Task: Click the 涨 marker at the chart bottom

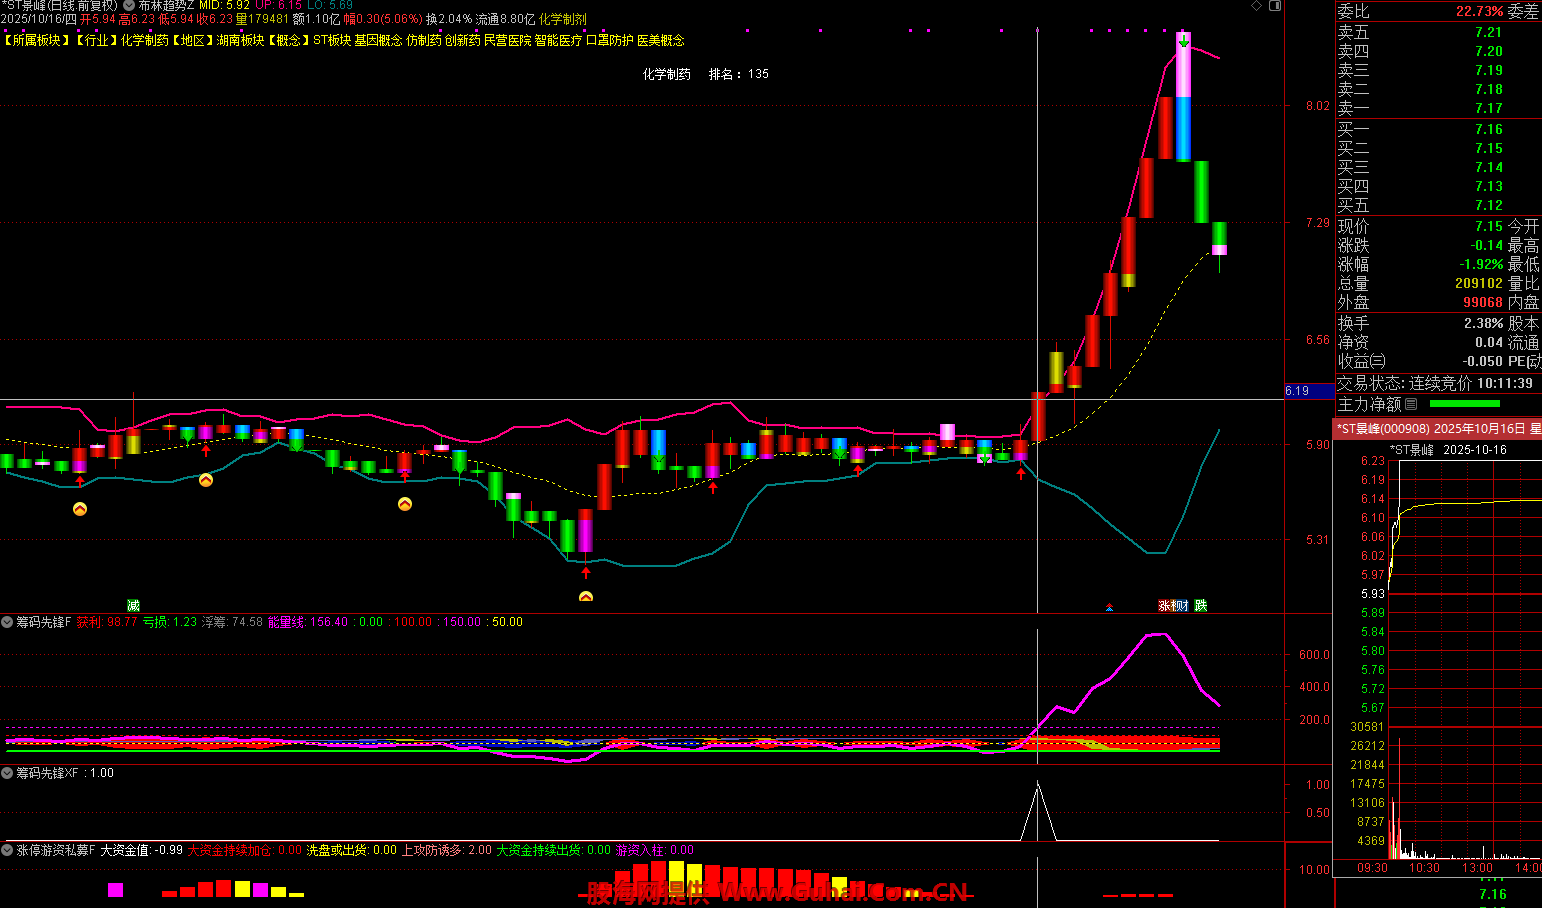Action: pos(1165,606)
